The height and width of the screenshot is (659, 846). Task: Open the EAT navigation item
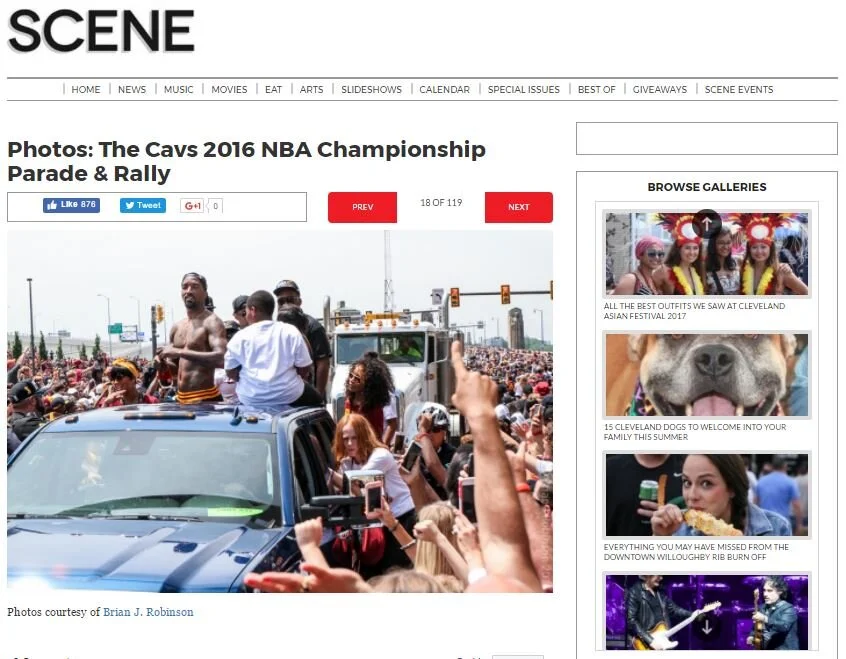(274, 90)
